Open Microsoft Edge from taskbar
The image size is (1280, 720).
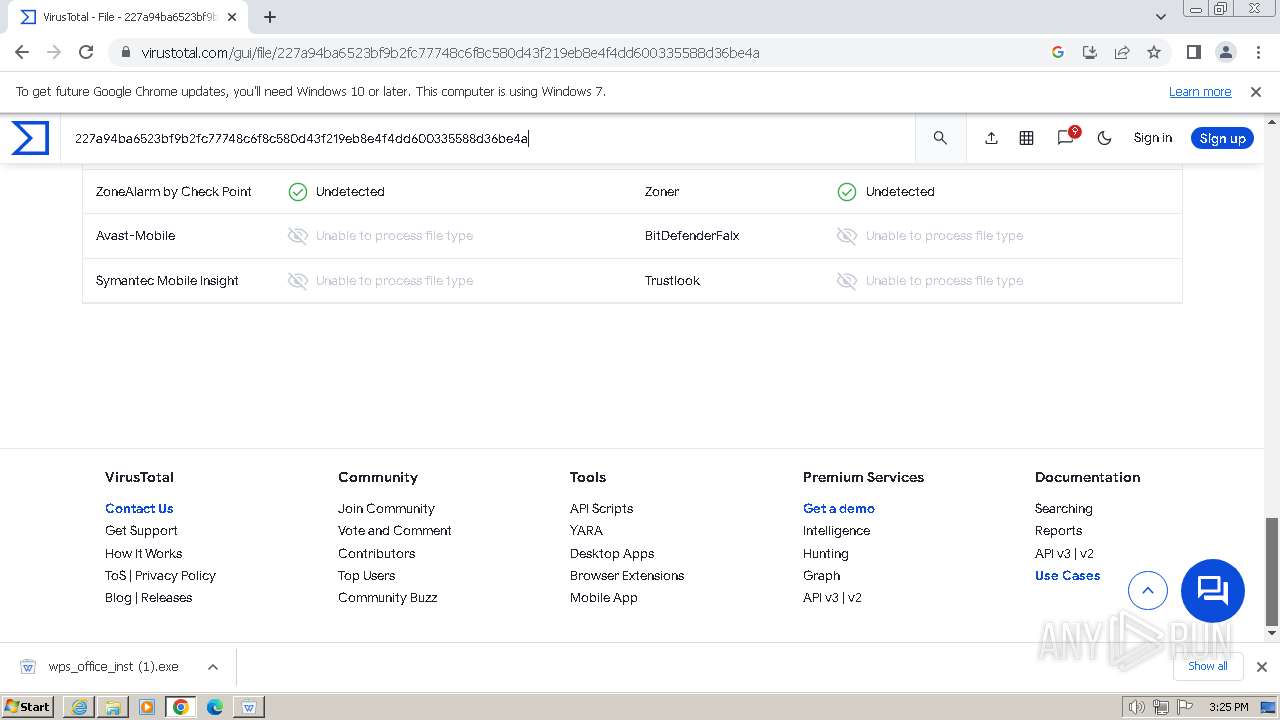[x=215, y=707]
